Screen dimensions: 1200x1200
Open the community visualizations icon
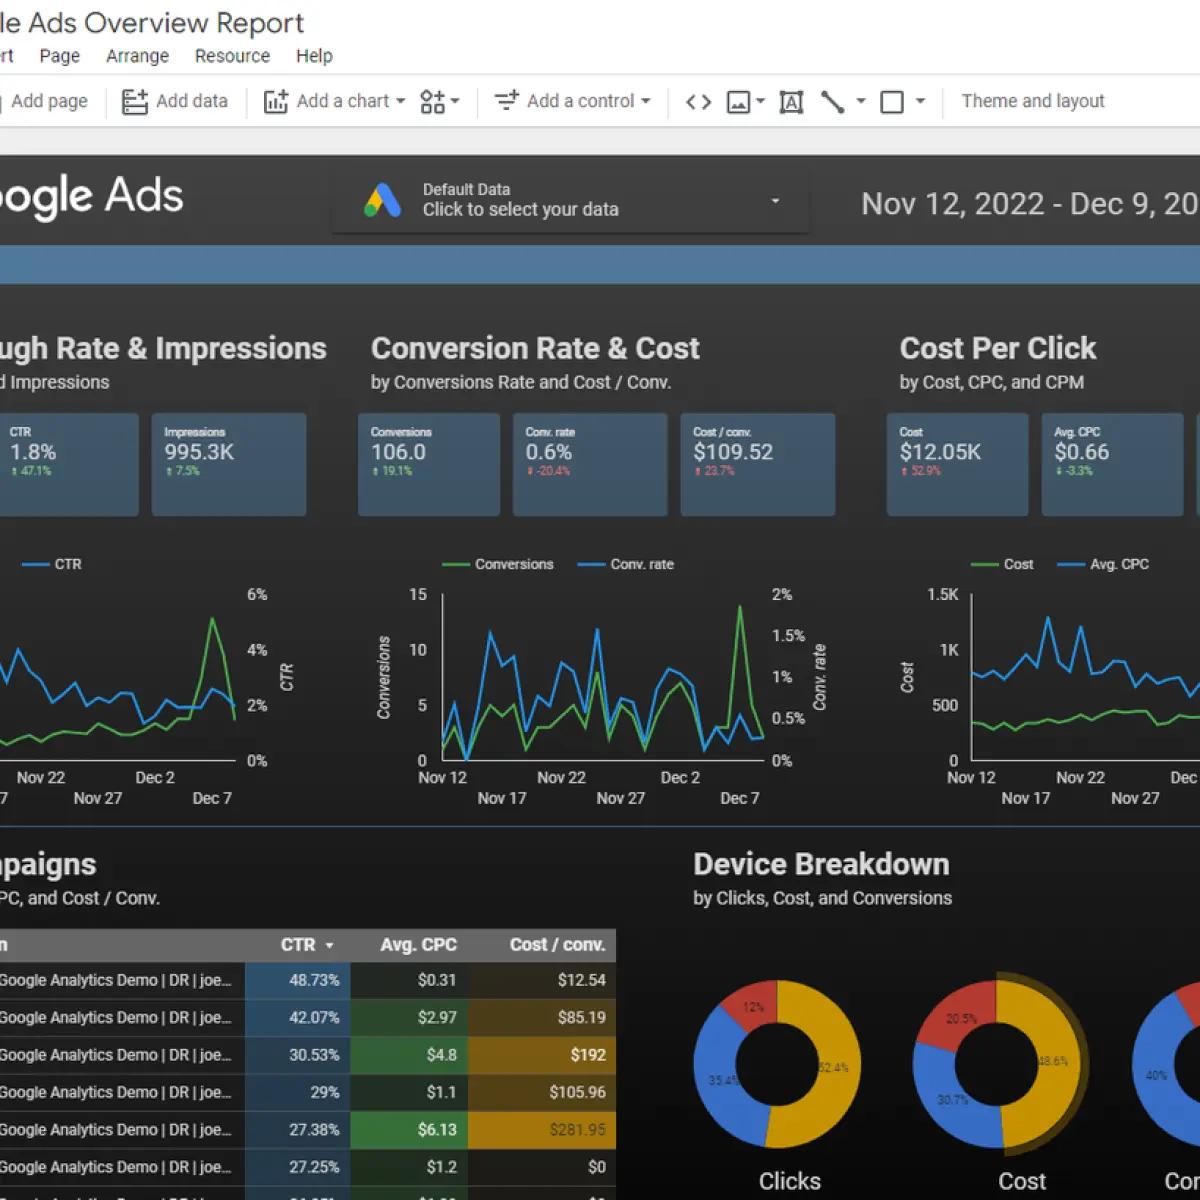click(433, 102)
